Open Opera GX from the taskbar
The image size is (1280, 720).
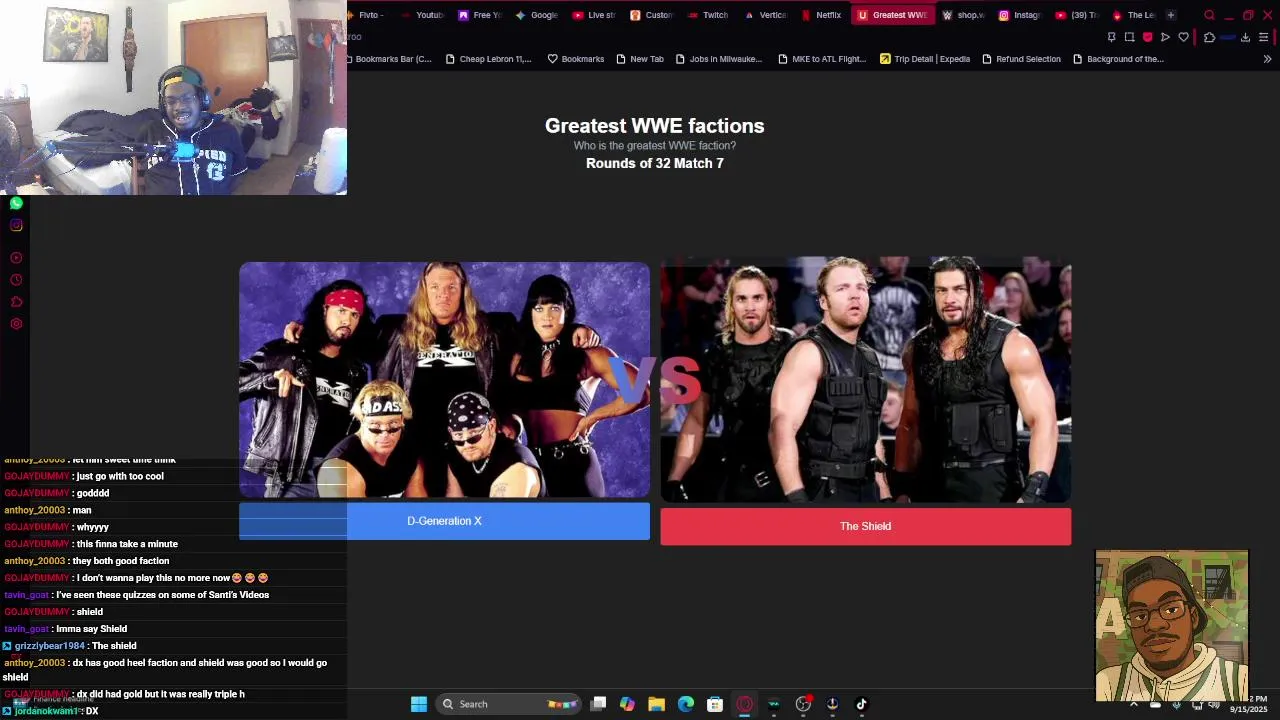point(744,704)
